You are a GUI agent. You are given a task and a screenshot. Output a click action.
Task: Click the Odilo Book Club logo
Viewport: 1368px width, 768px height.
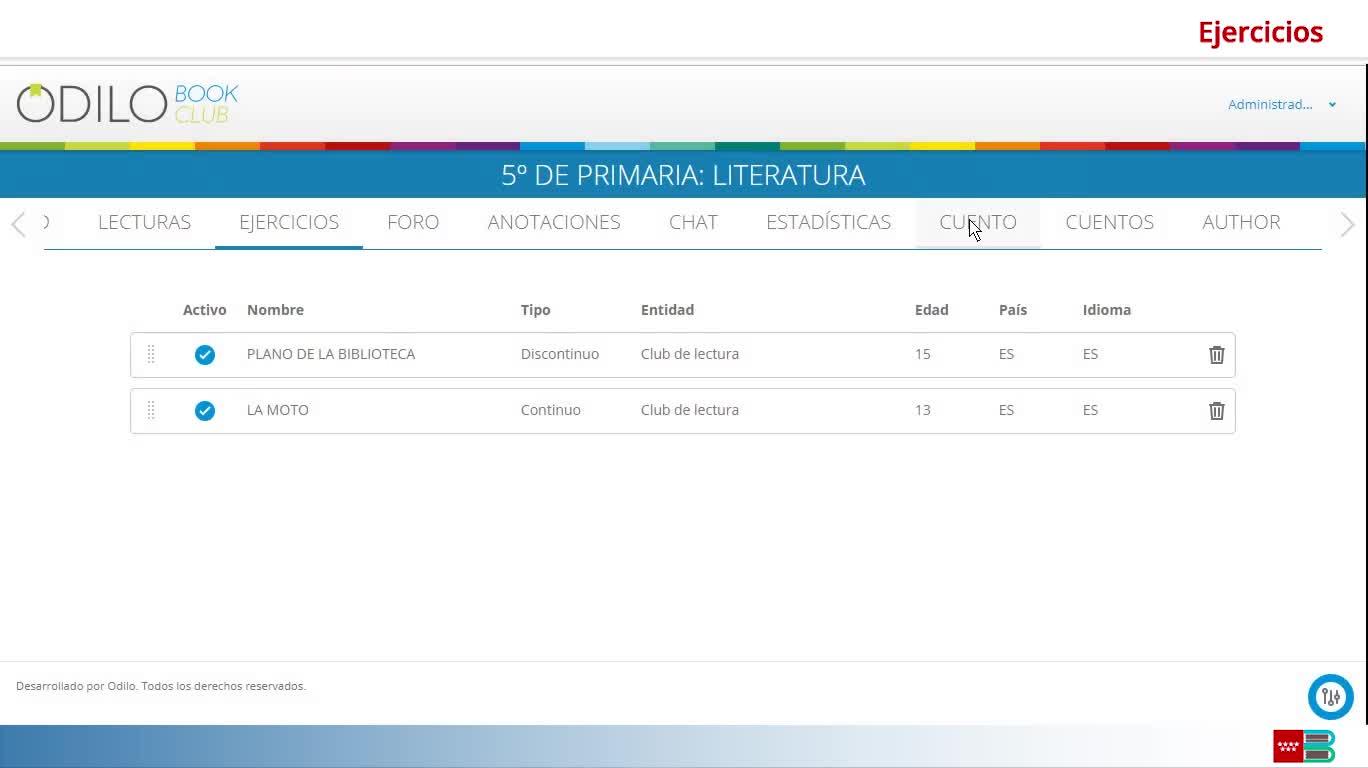pos(127,103)
